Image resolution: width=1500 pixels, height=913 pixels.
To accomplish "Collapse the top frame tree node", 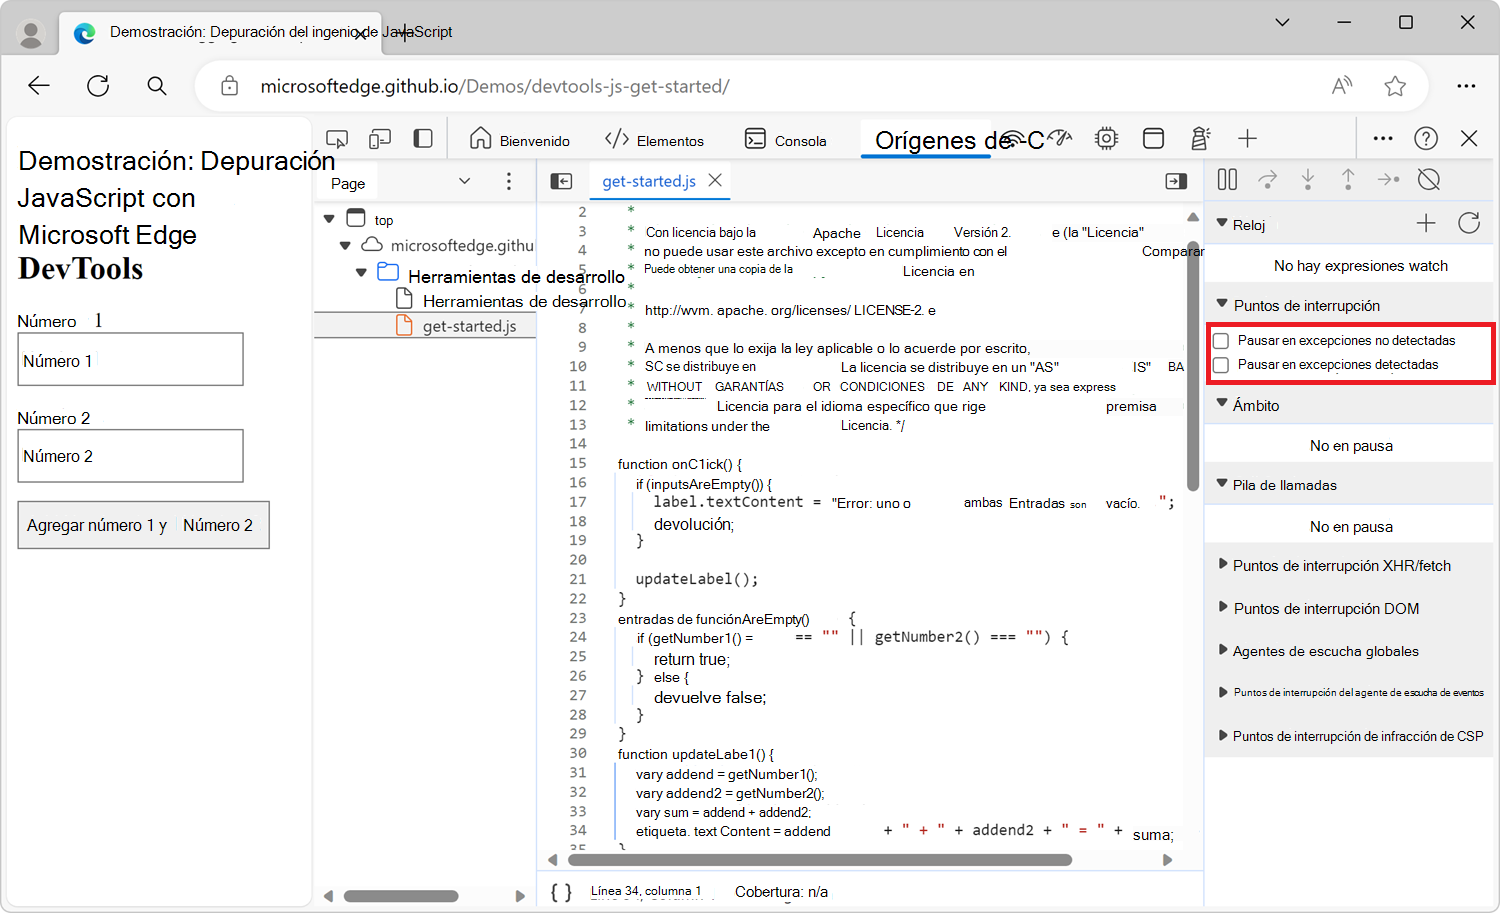I will coord(329,218).
